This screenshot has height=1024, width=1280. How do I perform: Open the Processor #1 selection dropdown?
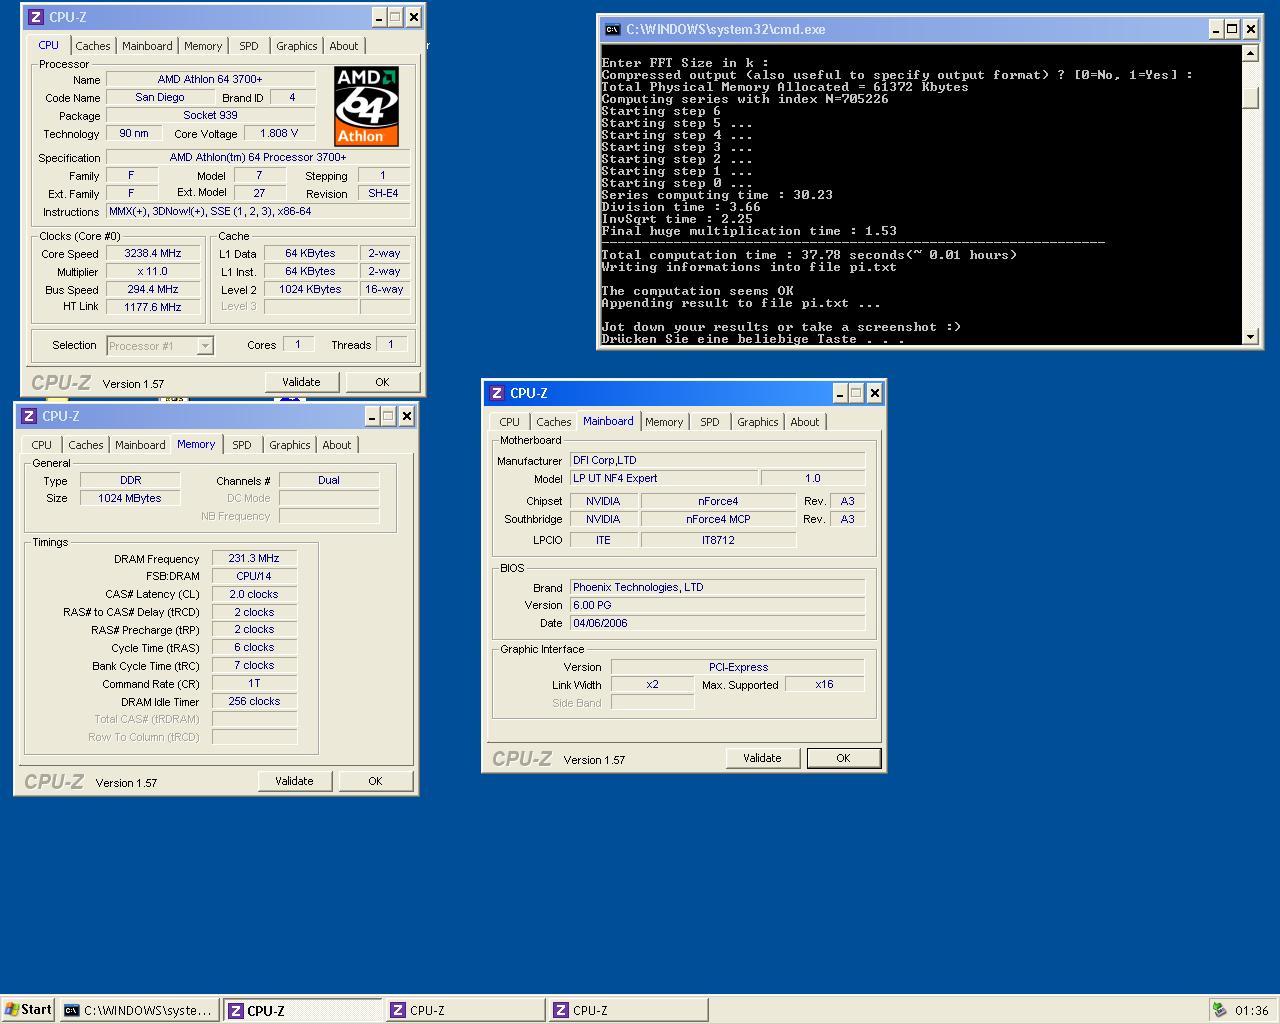tap(205, 346)
